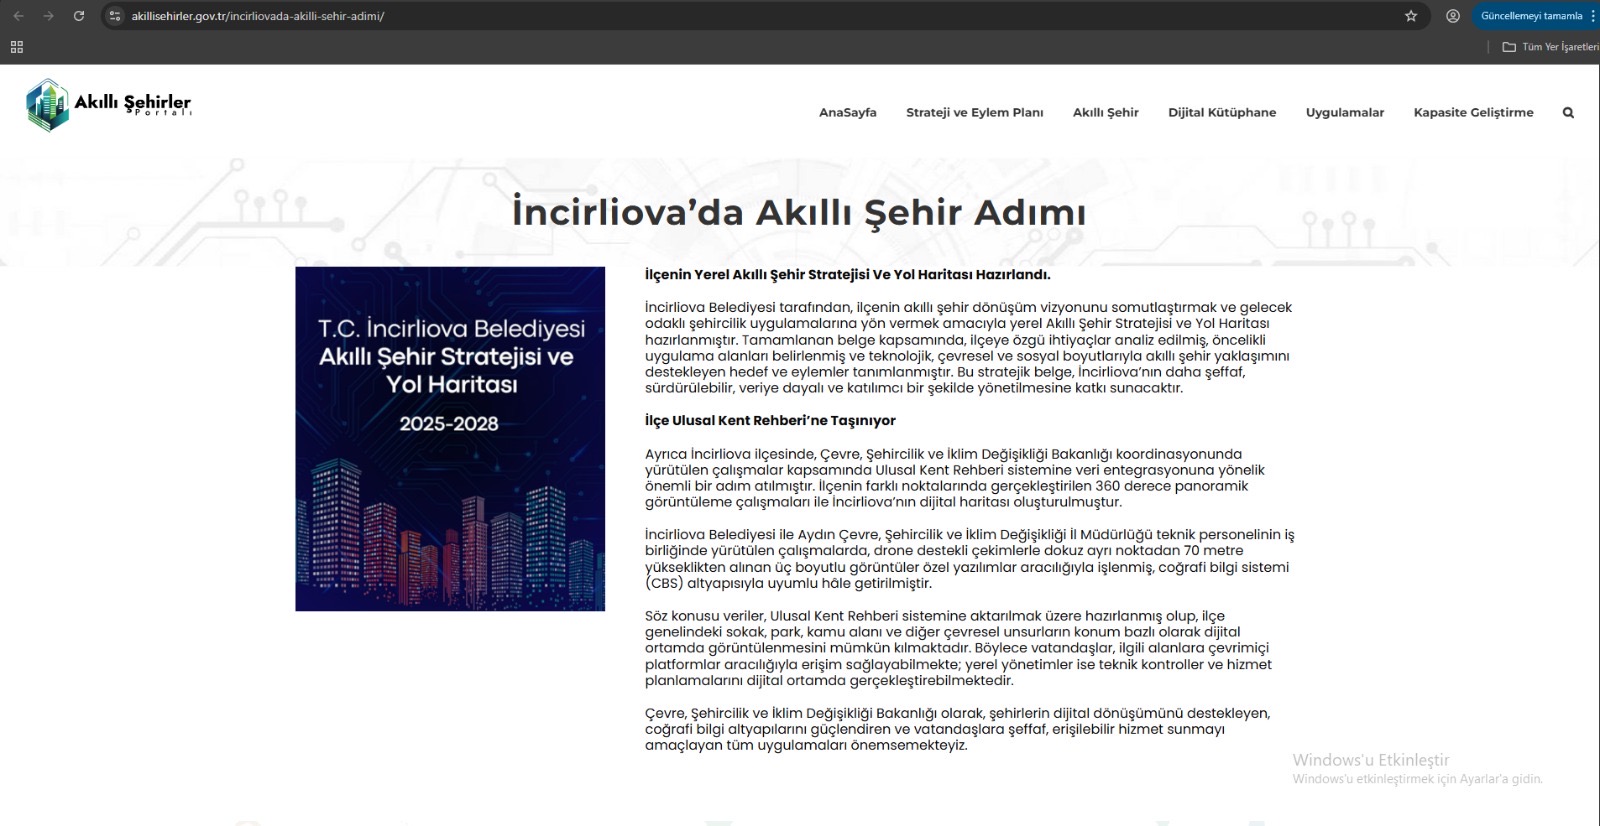Click the İncirliova strategy cover image
Viewport: 1600px width, 826px height.
click(x=450, y=438)
